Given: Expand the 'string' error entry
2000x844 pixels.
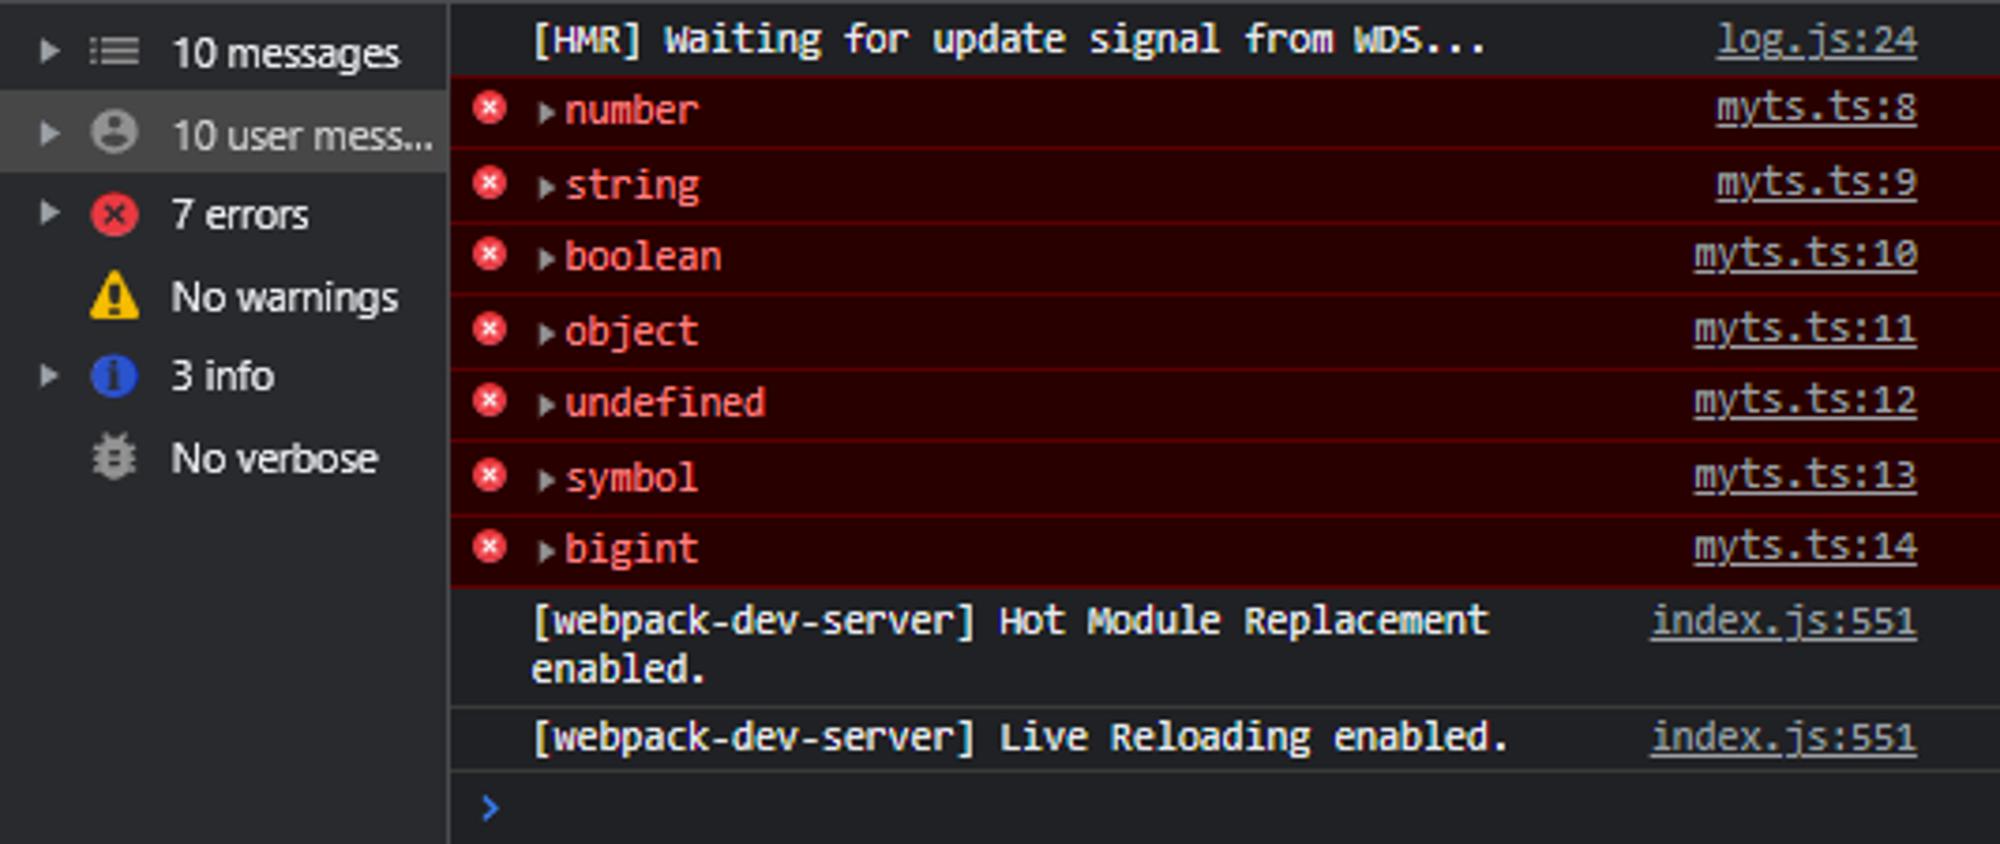Looking at the screenshot, I should (546, 187).
